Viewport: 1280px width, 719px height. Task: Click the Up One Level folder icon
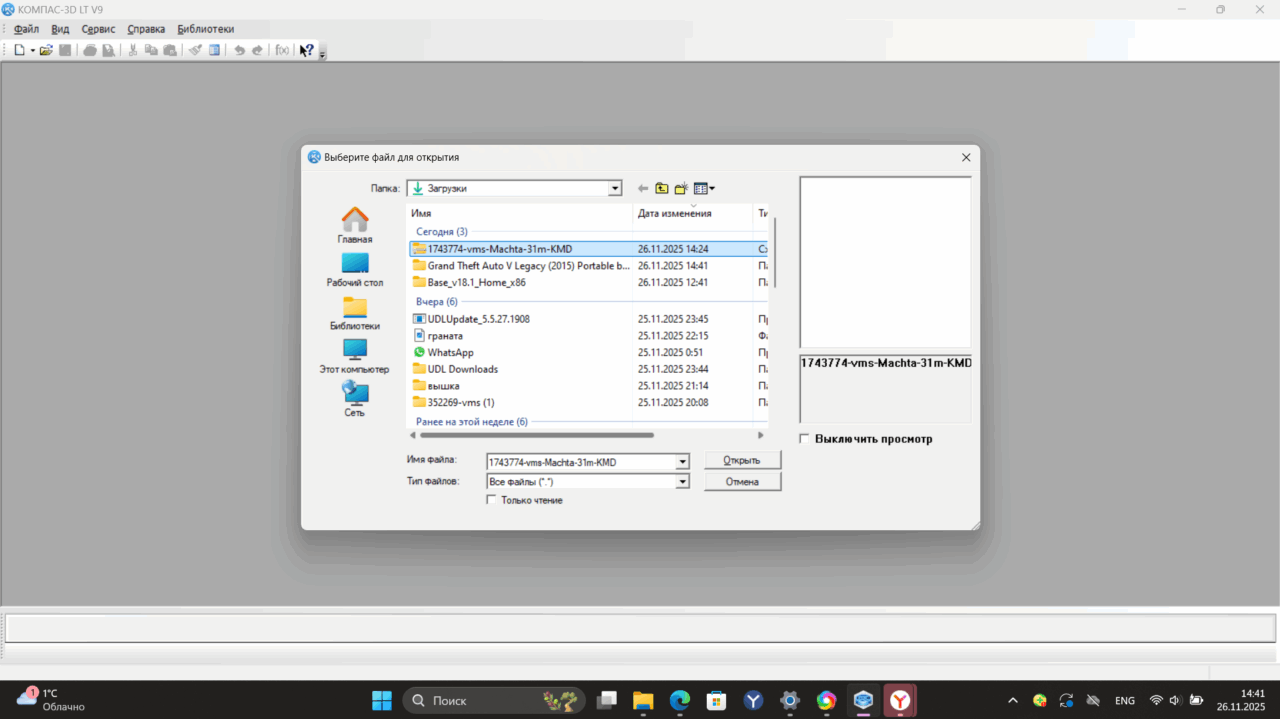(661, 188)
